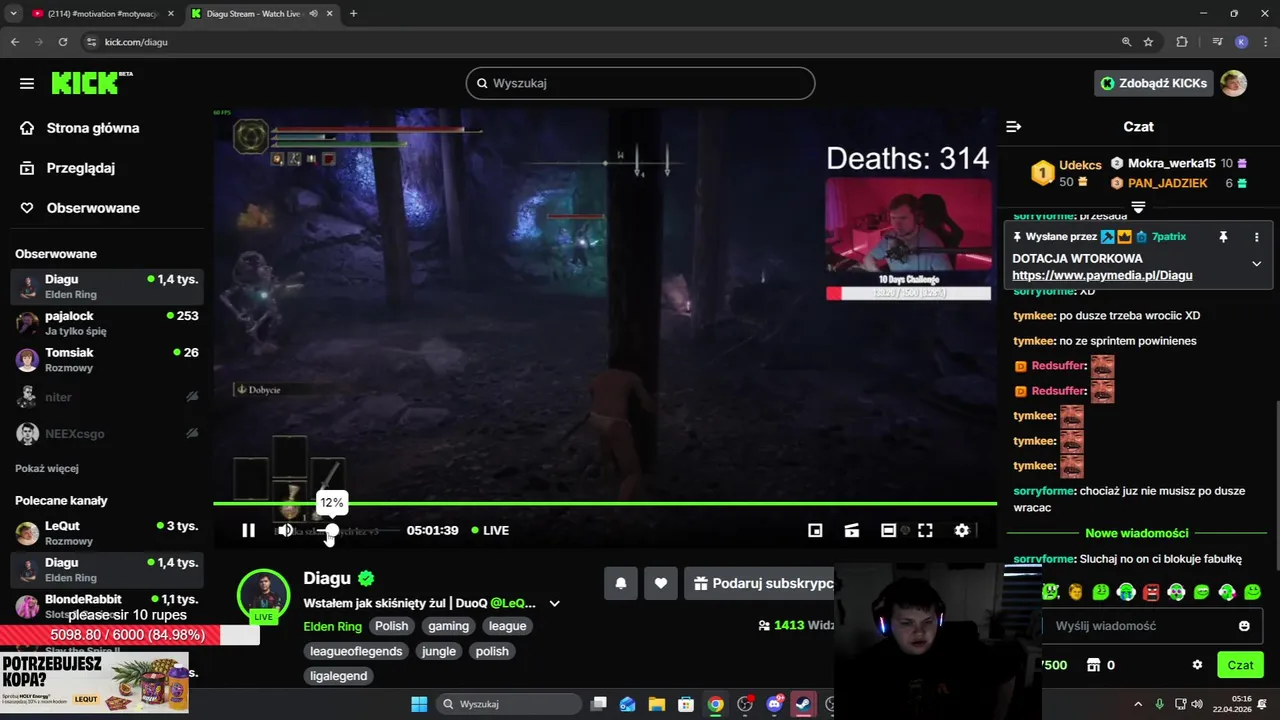Open pajalock channel in followed list

coord(106,323)
